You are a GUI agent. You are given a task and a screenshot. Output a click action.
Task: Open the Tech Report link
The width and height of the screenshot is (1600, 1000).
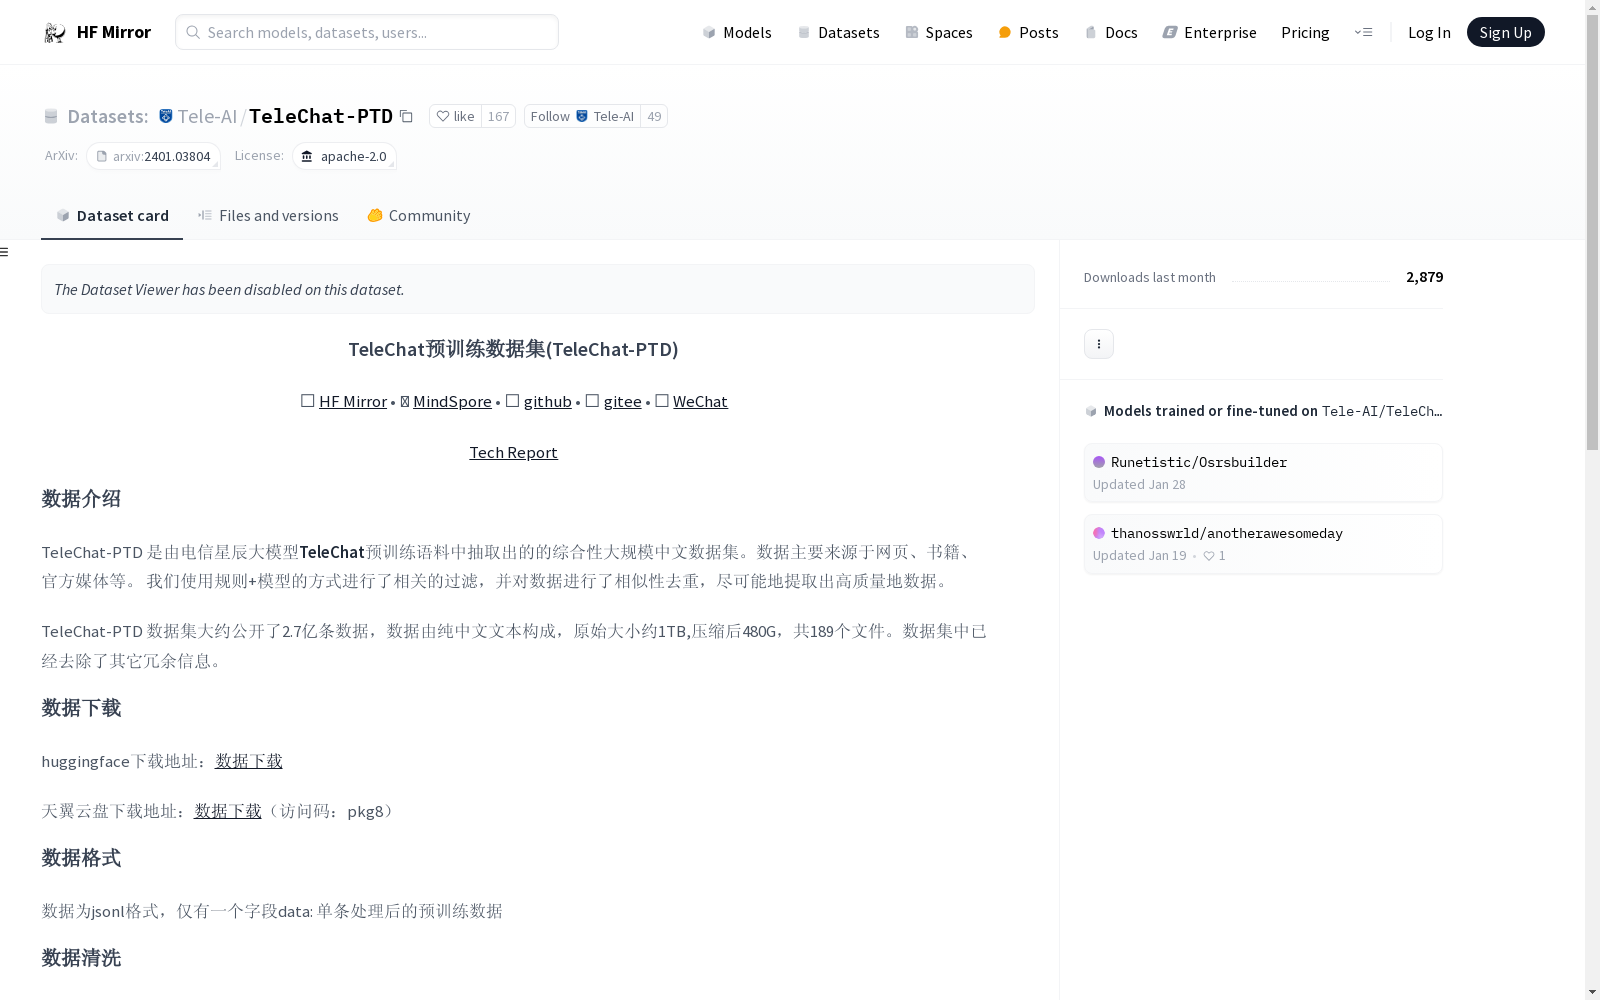point(513,453)
